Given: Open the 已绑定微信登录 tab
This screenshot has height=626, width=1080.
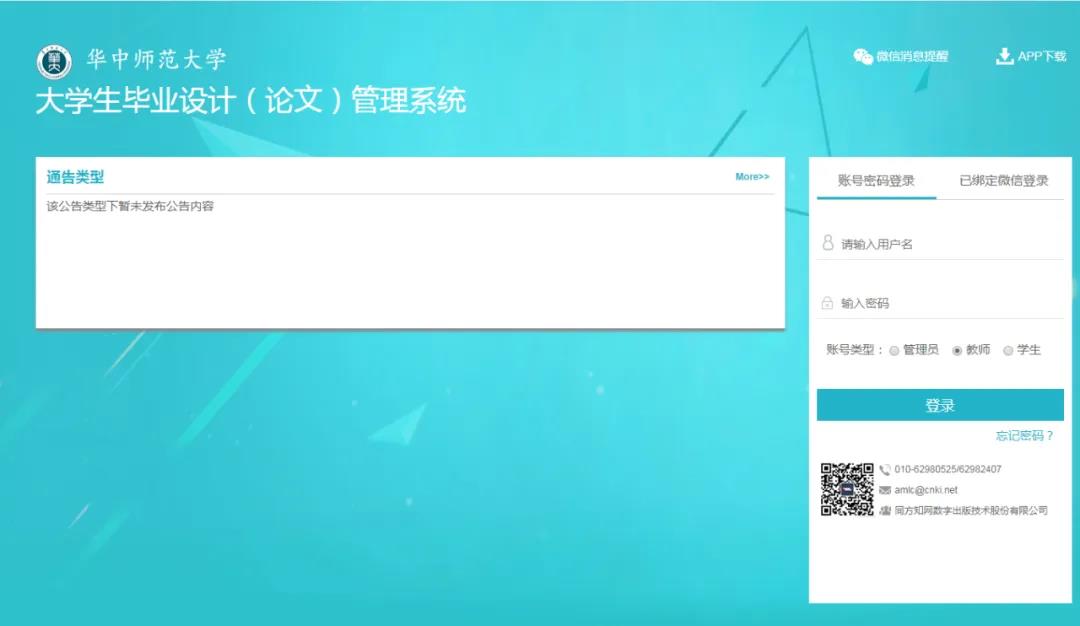Looking at the screenshot, I should tap(1003, 181).
